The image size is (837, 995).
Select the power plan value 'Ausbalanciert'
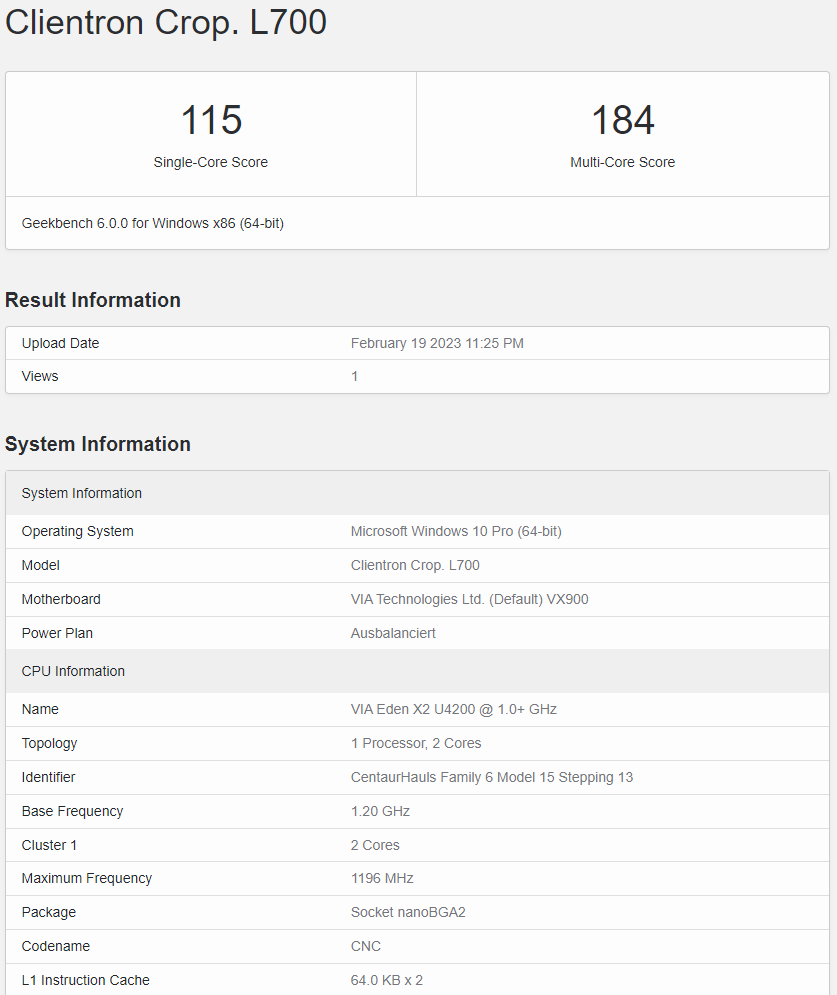393,633
